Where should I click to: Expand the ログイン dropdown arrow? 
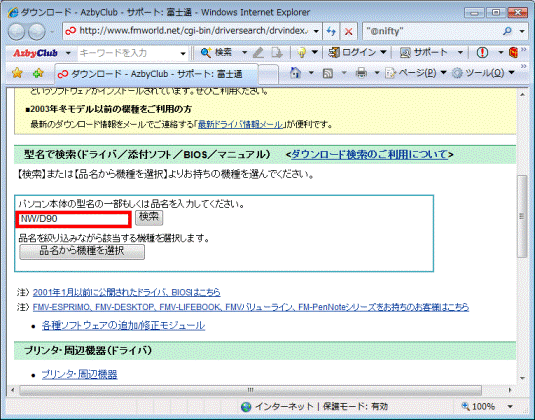(x=384, y=53)
